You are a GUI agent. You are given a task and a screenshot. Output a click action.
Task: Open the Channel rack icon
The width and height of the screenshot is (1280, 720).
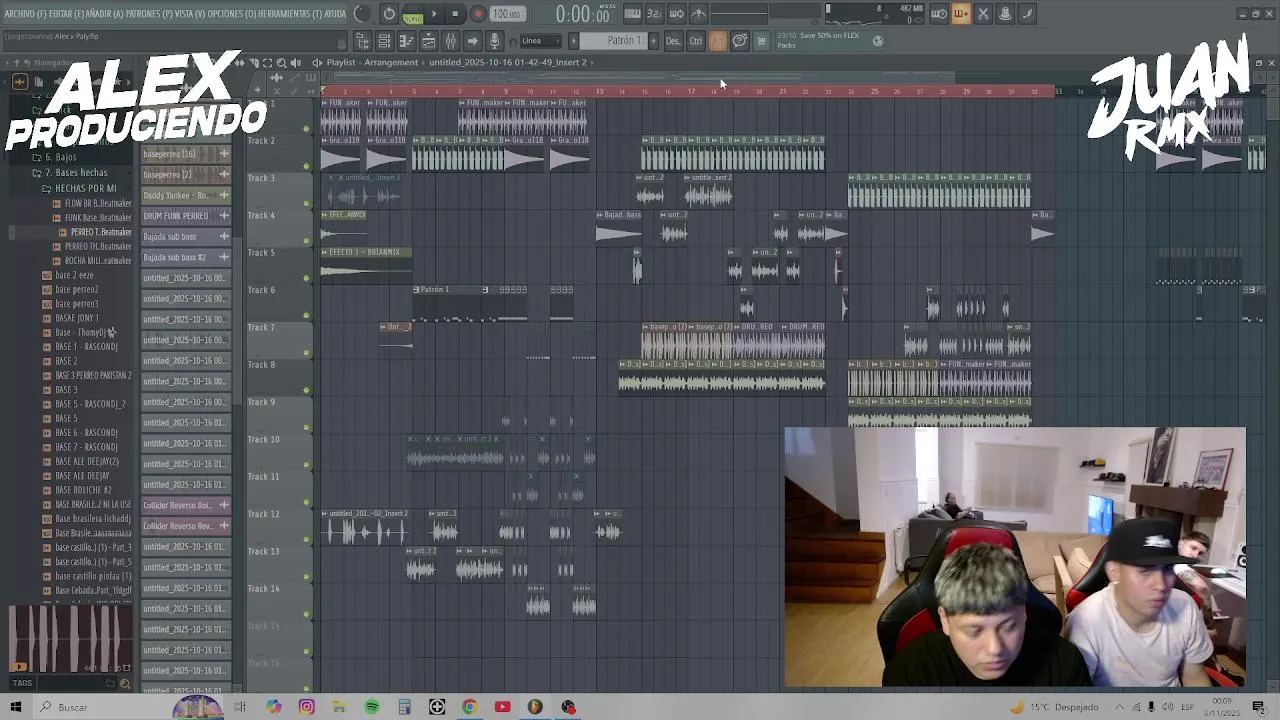coord(384,41)
